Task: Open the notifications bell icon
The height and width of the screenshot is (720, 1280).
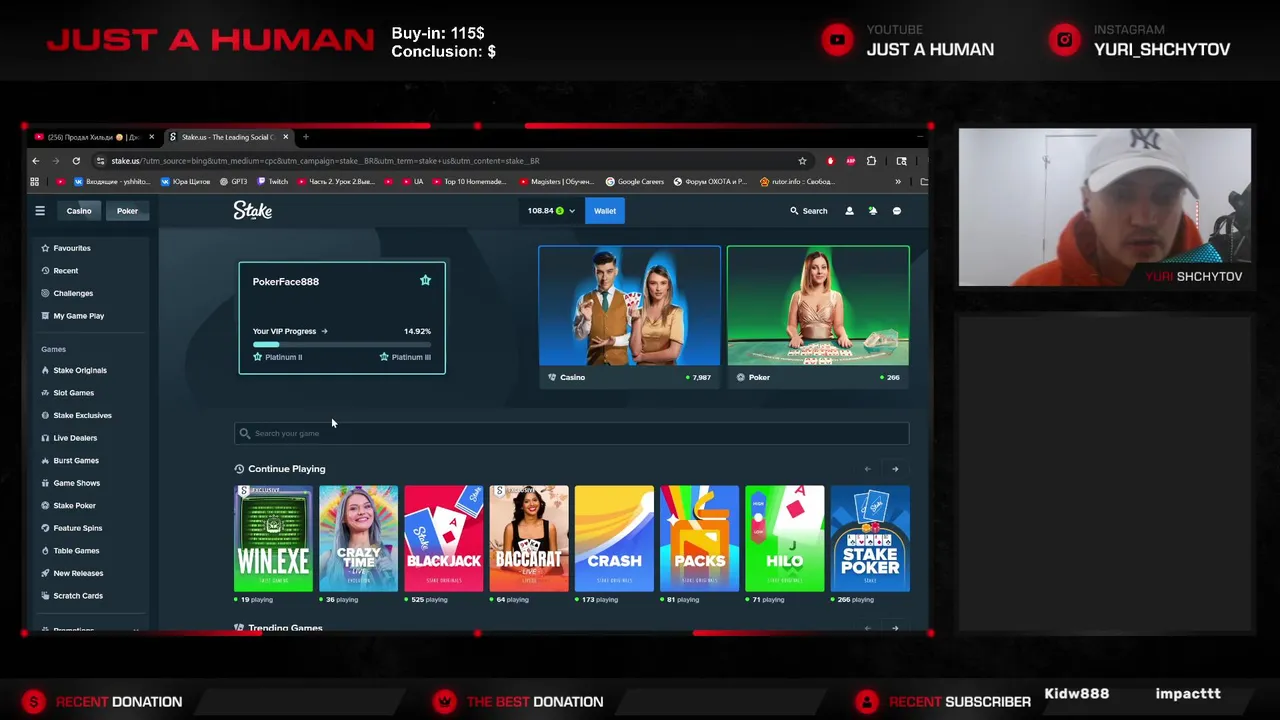Action: pos(873,211)
